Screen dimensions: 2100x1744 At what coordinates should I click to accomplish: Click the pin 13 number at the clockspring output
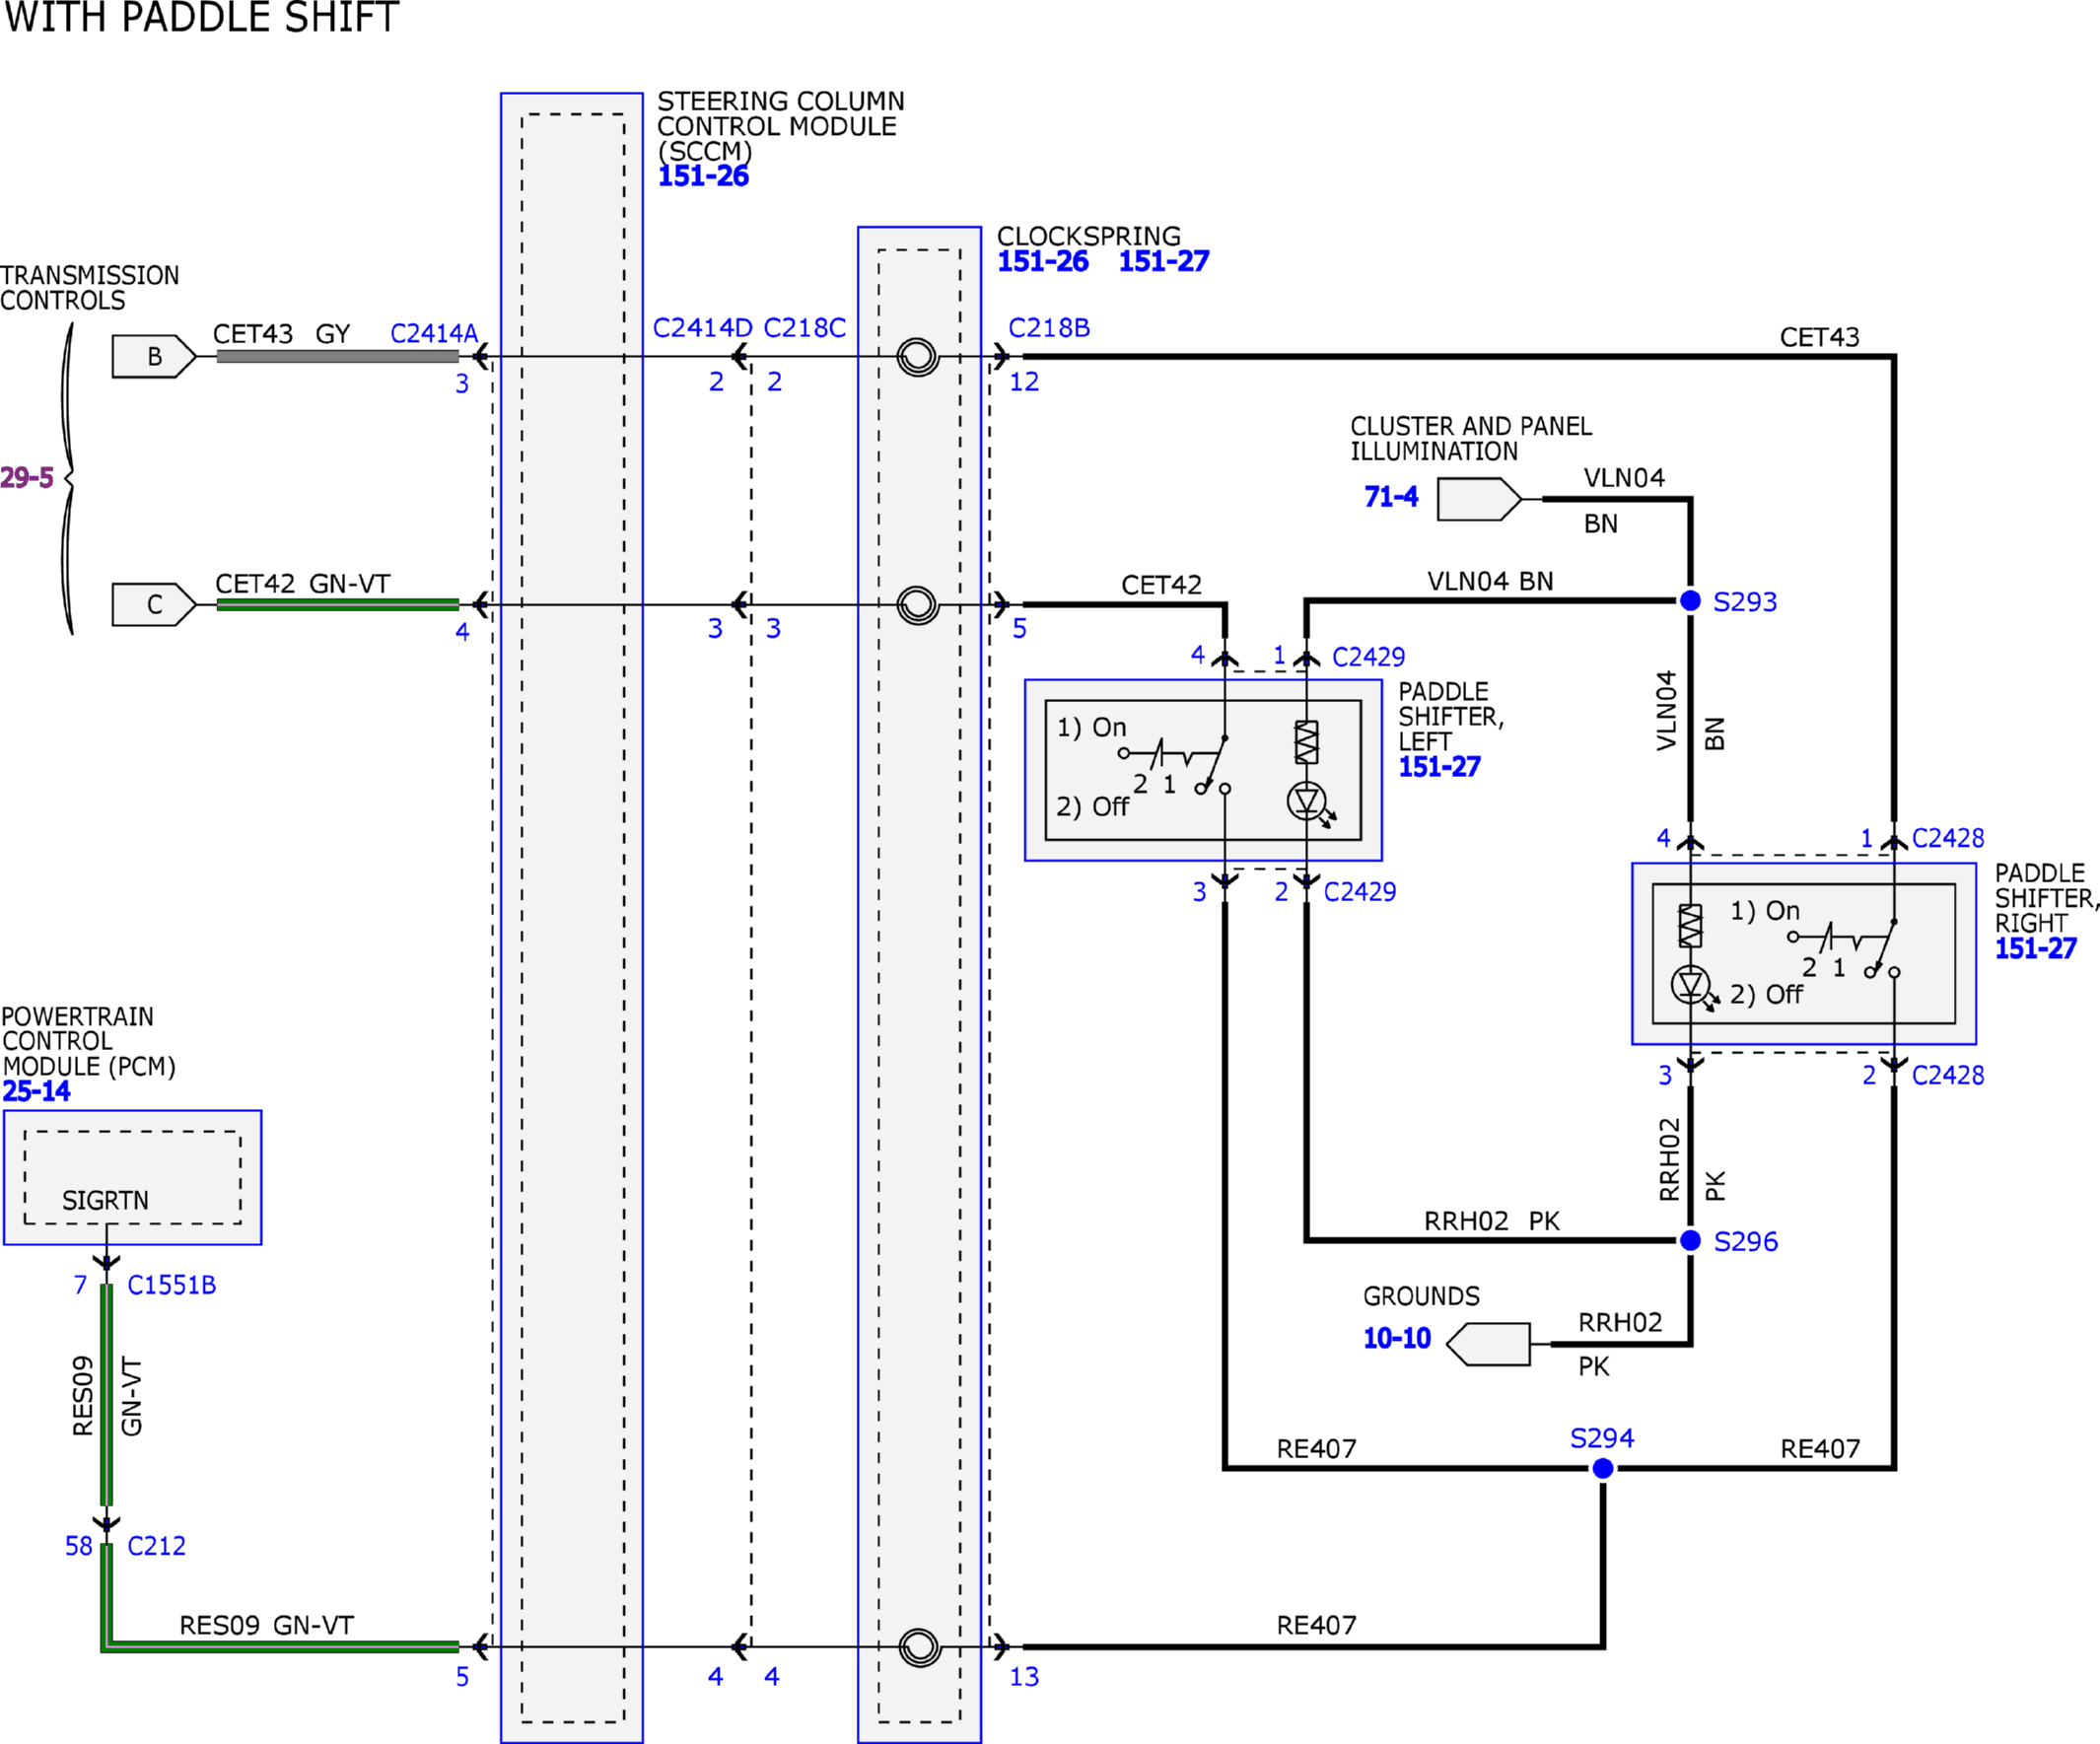(x=1024, y=1676)
